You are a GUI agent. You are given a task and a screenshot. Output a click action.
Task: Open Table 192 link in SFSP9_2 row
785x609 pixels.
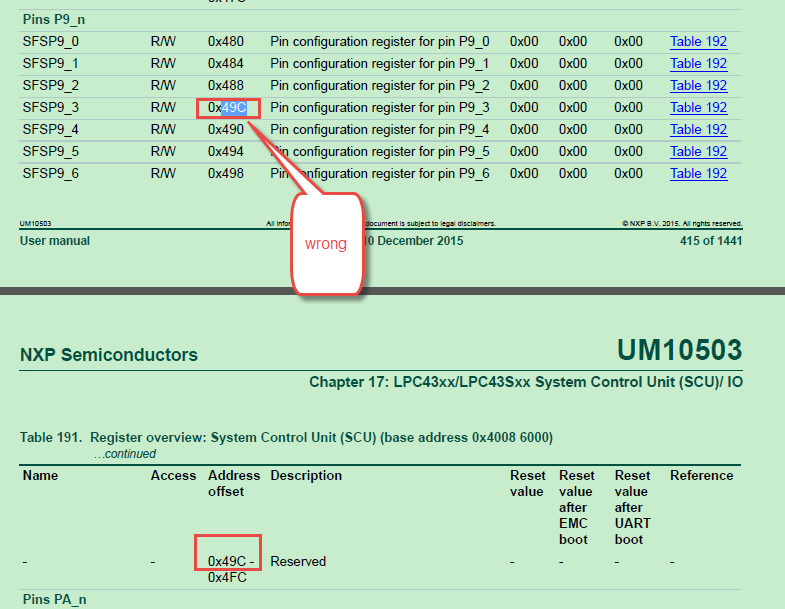(x=698, y=86)
